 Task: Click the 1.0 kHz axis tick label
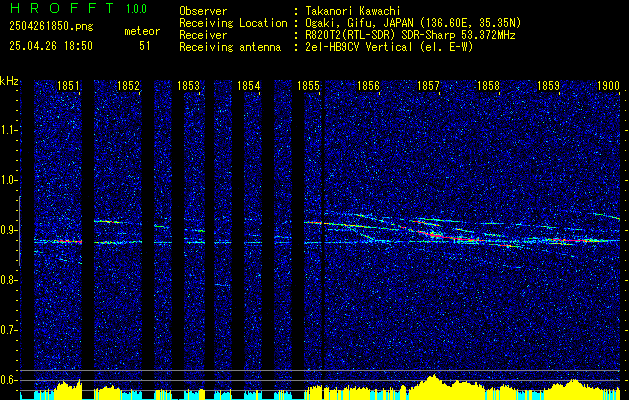pos(7,181)
